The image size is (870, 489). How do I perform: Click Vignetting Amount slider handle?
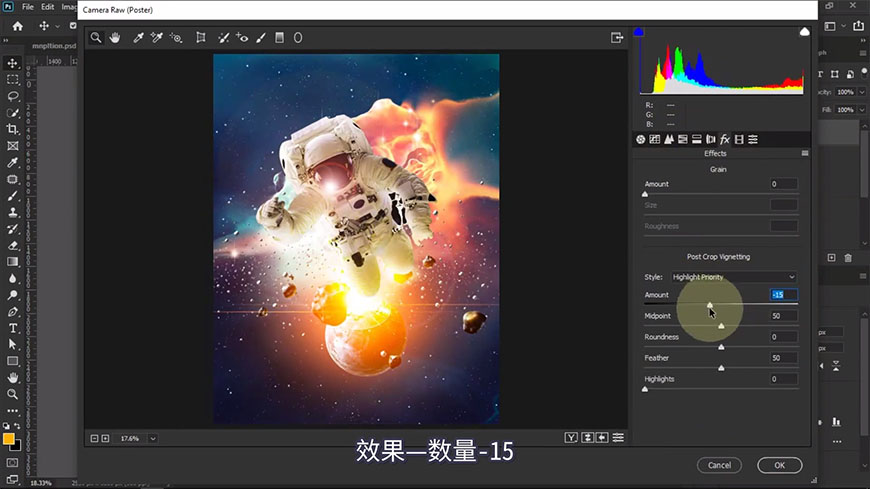pyautogui.click(x=710, y=305)
